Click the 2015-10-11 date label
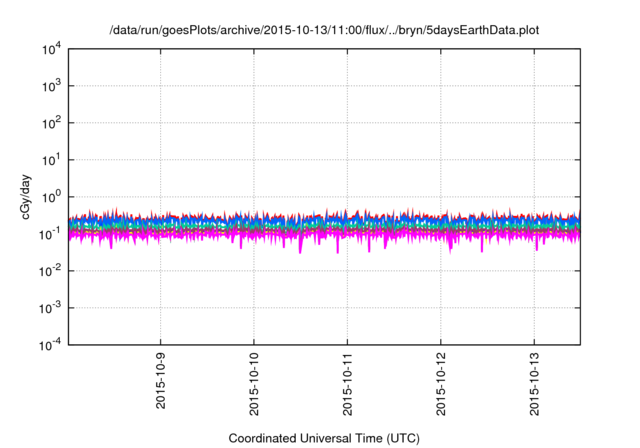Screen dimensions: 640x448 pos(348,384)
